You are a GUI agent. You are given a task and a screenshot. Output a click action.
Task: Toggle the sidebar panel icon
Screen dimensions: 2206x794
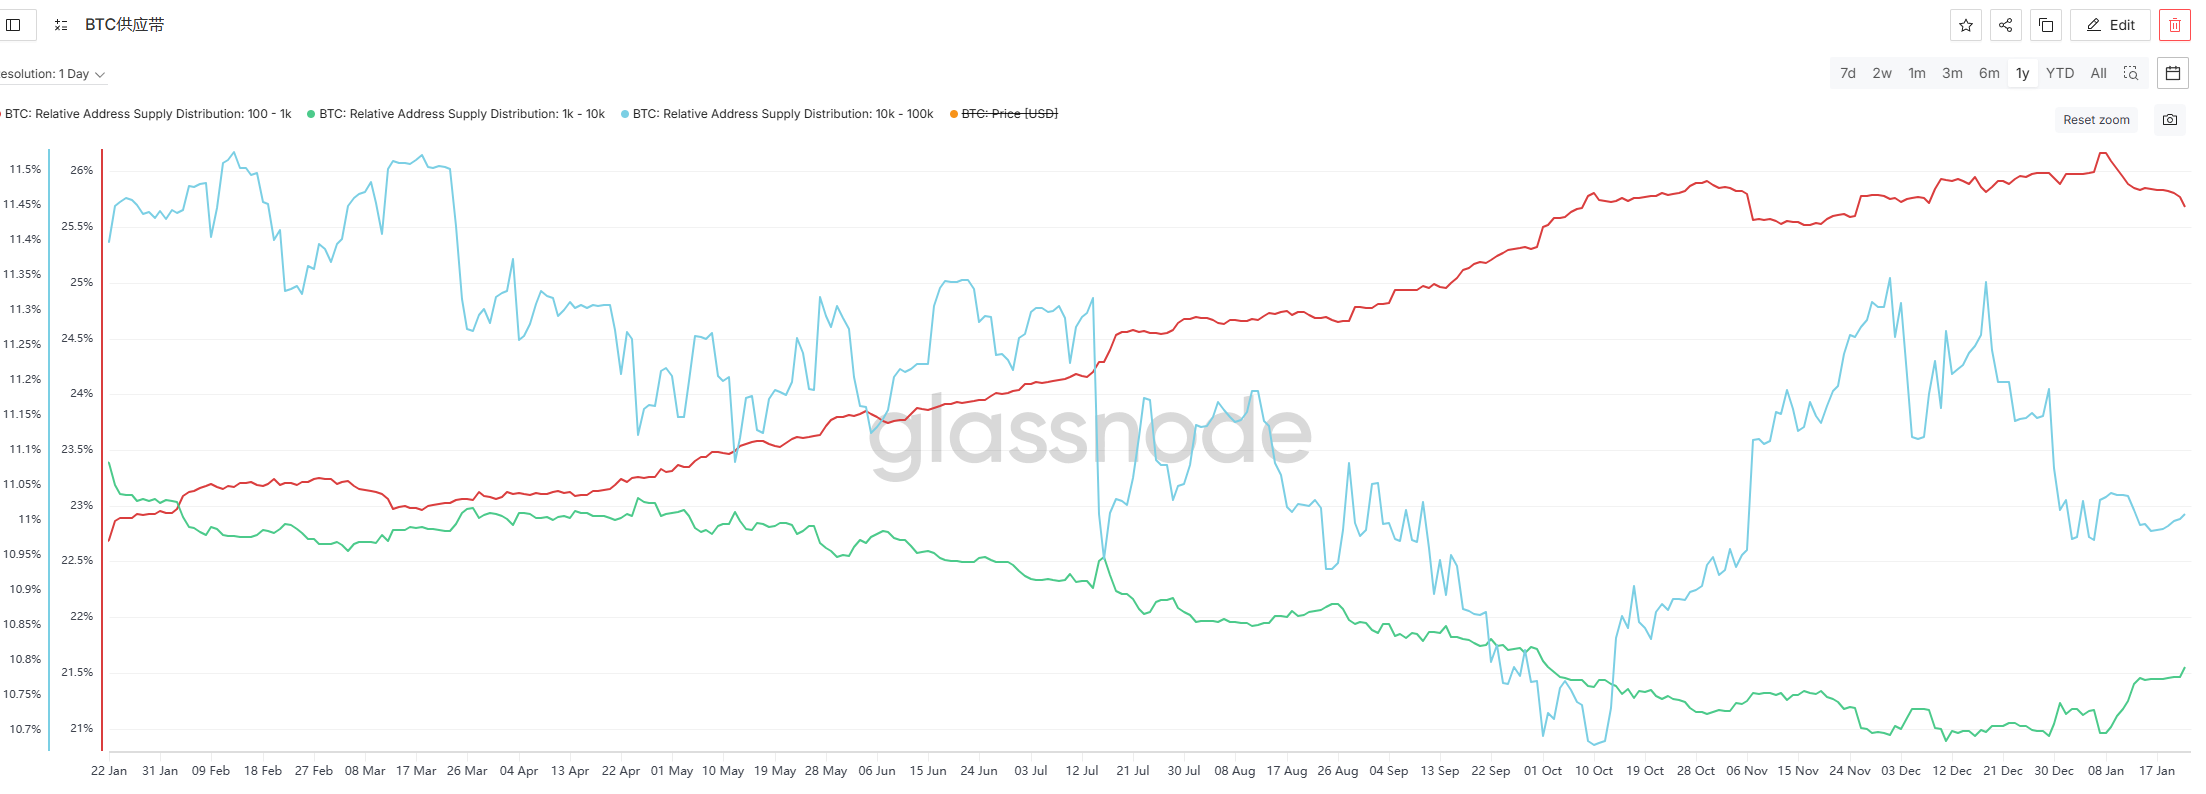pos(13,25)
